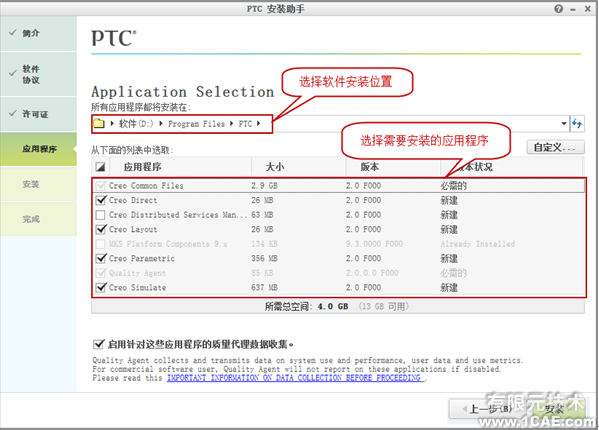Click the Creo Common Files checkbox
The height and width of the screenshot is (430, 599).
[x=101, y=186]
